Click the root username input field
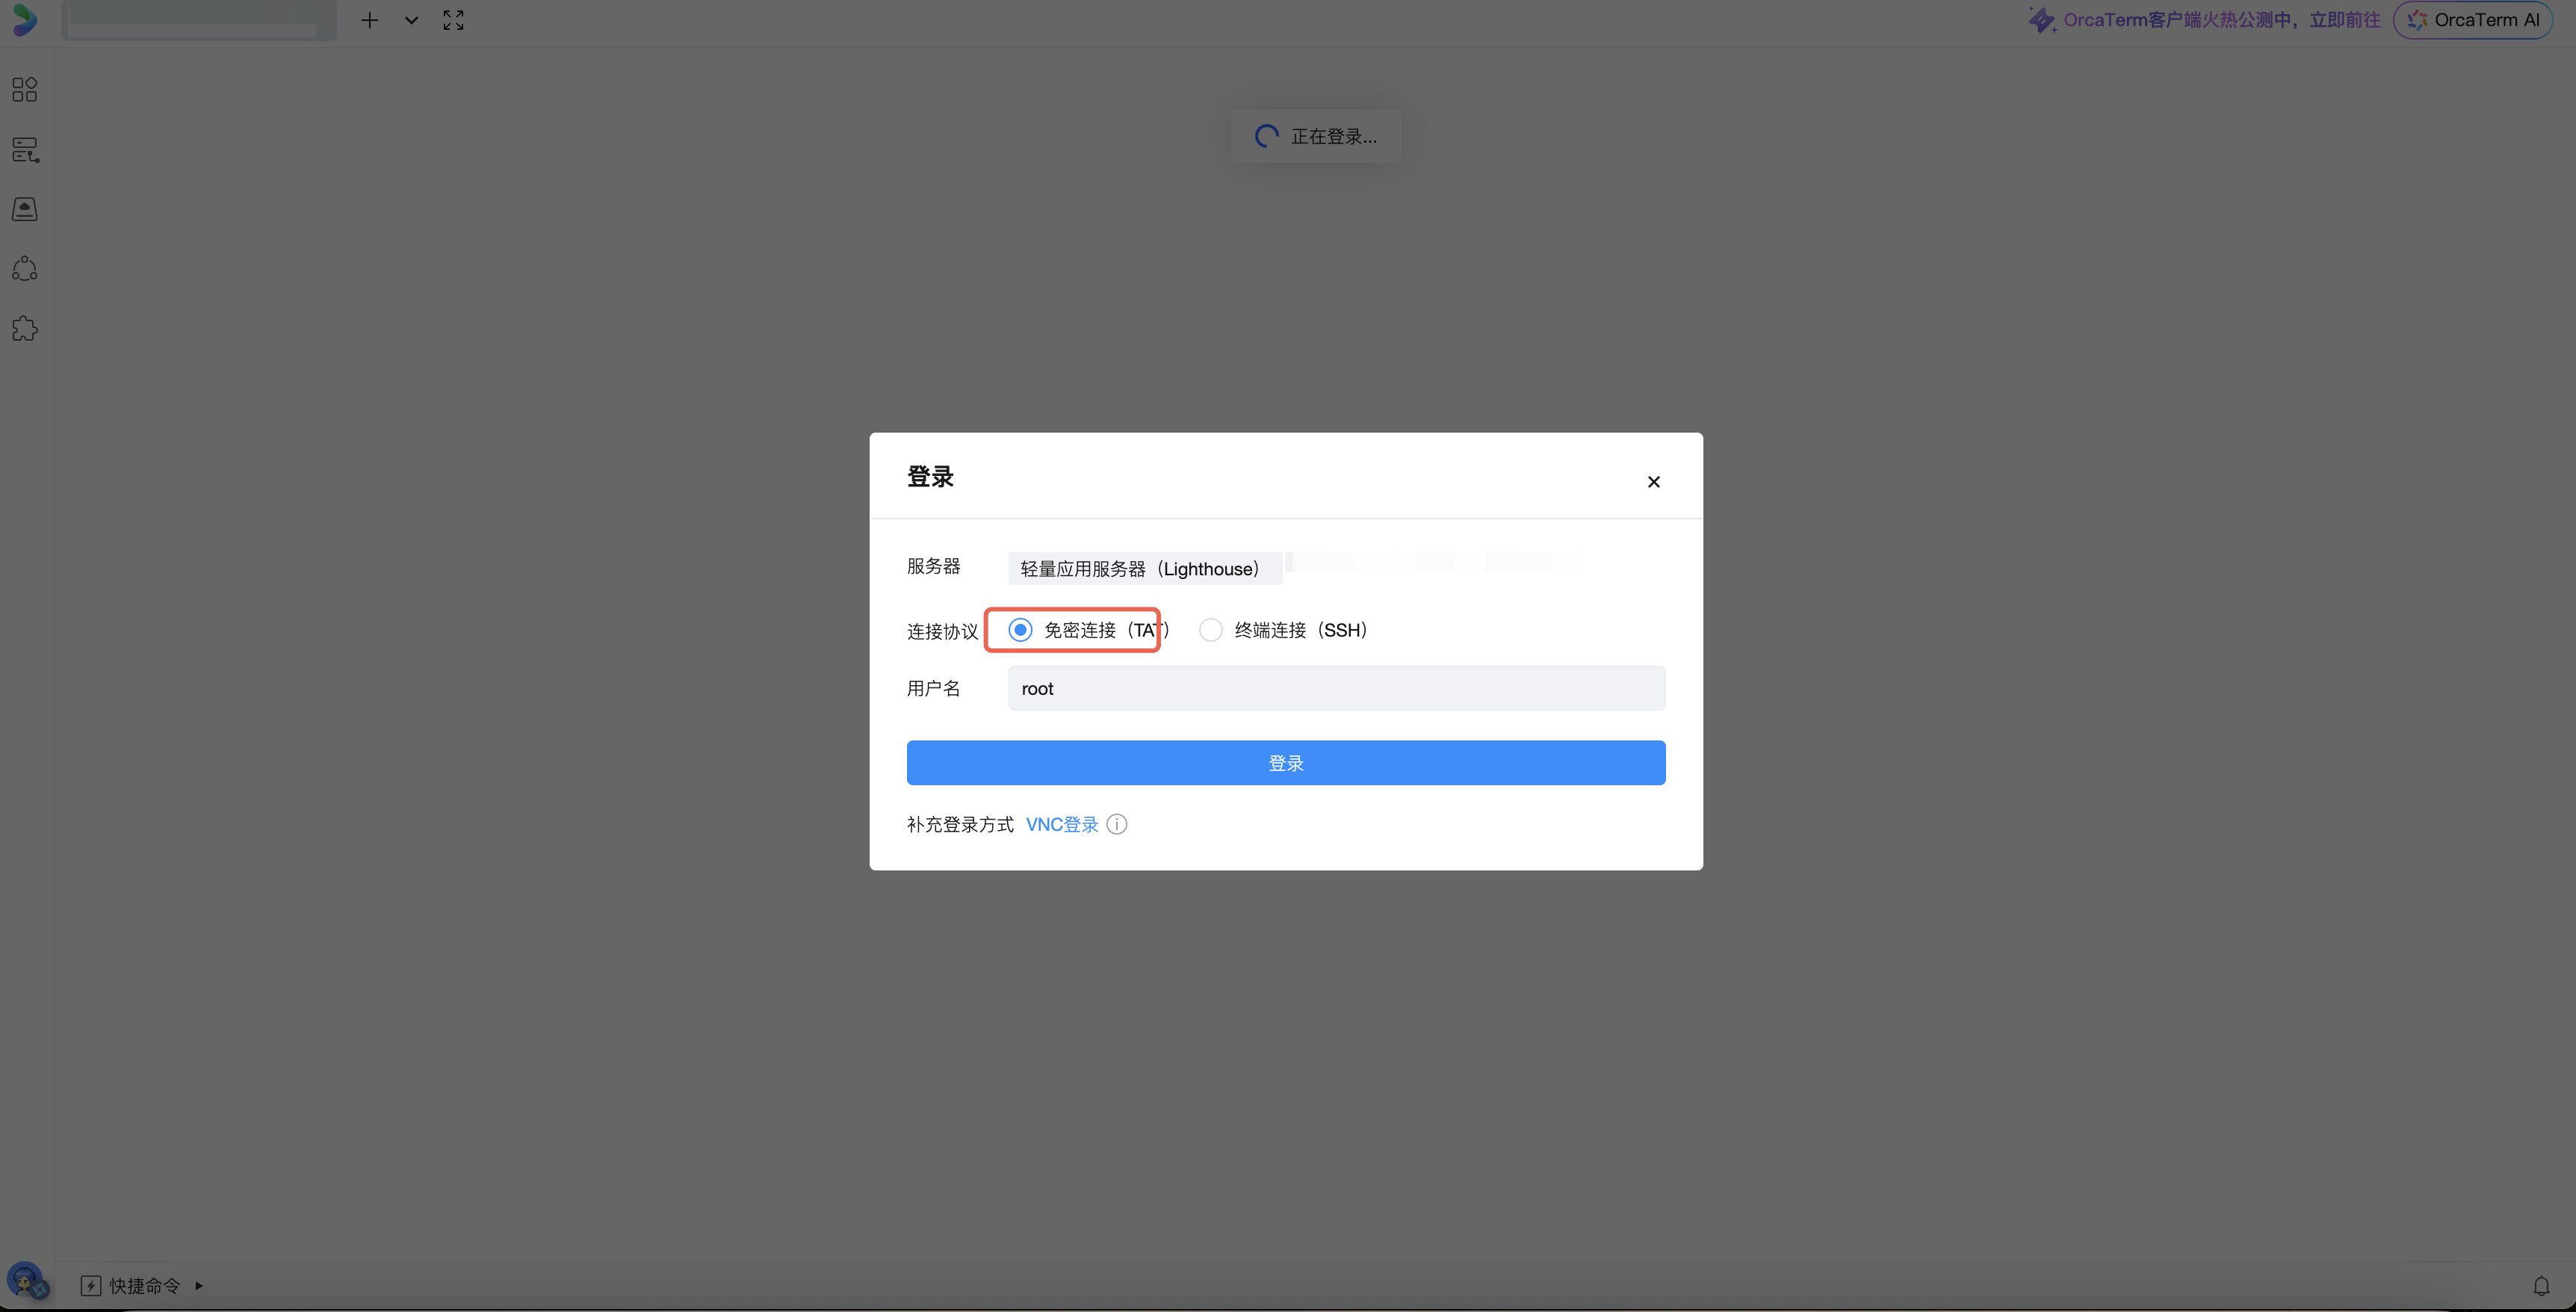Image resolution: width=2576 pixels, height=1312 pixels. pyautogui.click(x=1336, y=688)
